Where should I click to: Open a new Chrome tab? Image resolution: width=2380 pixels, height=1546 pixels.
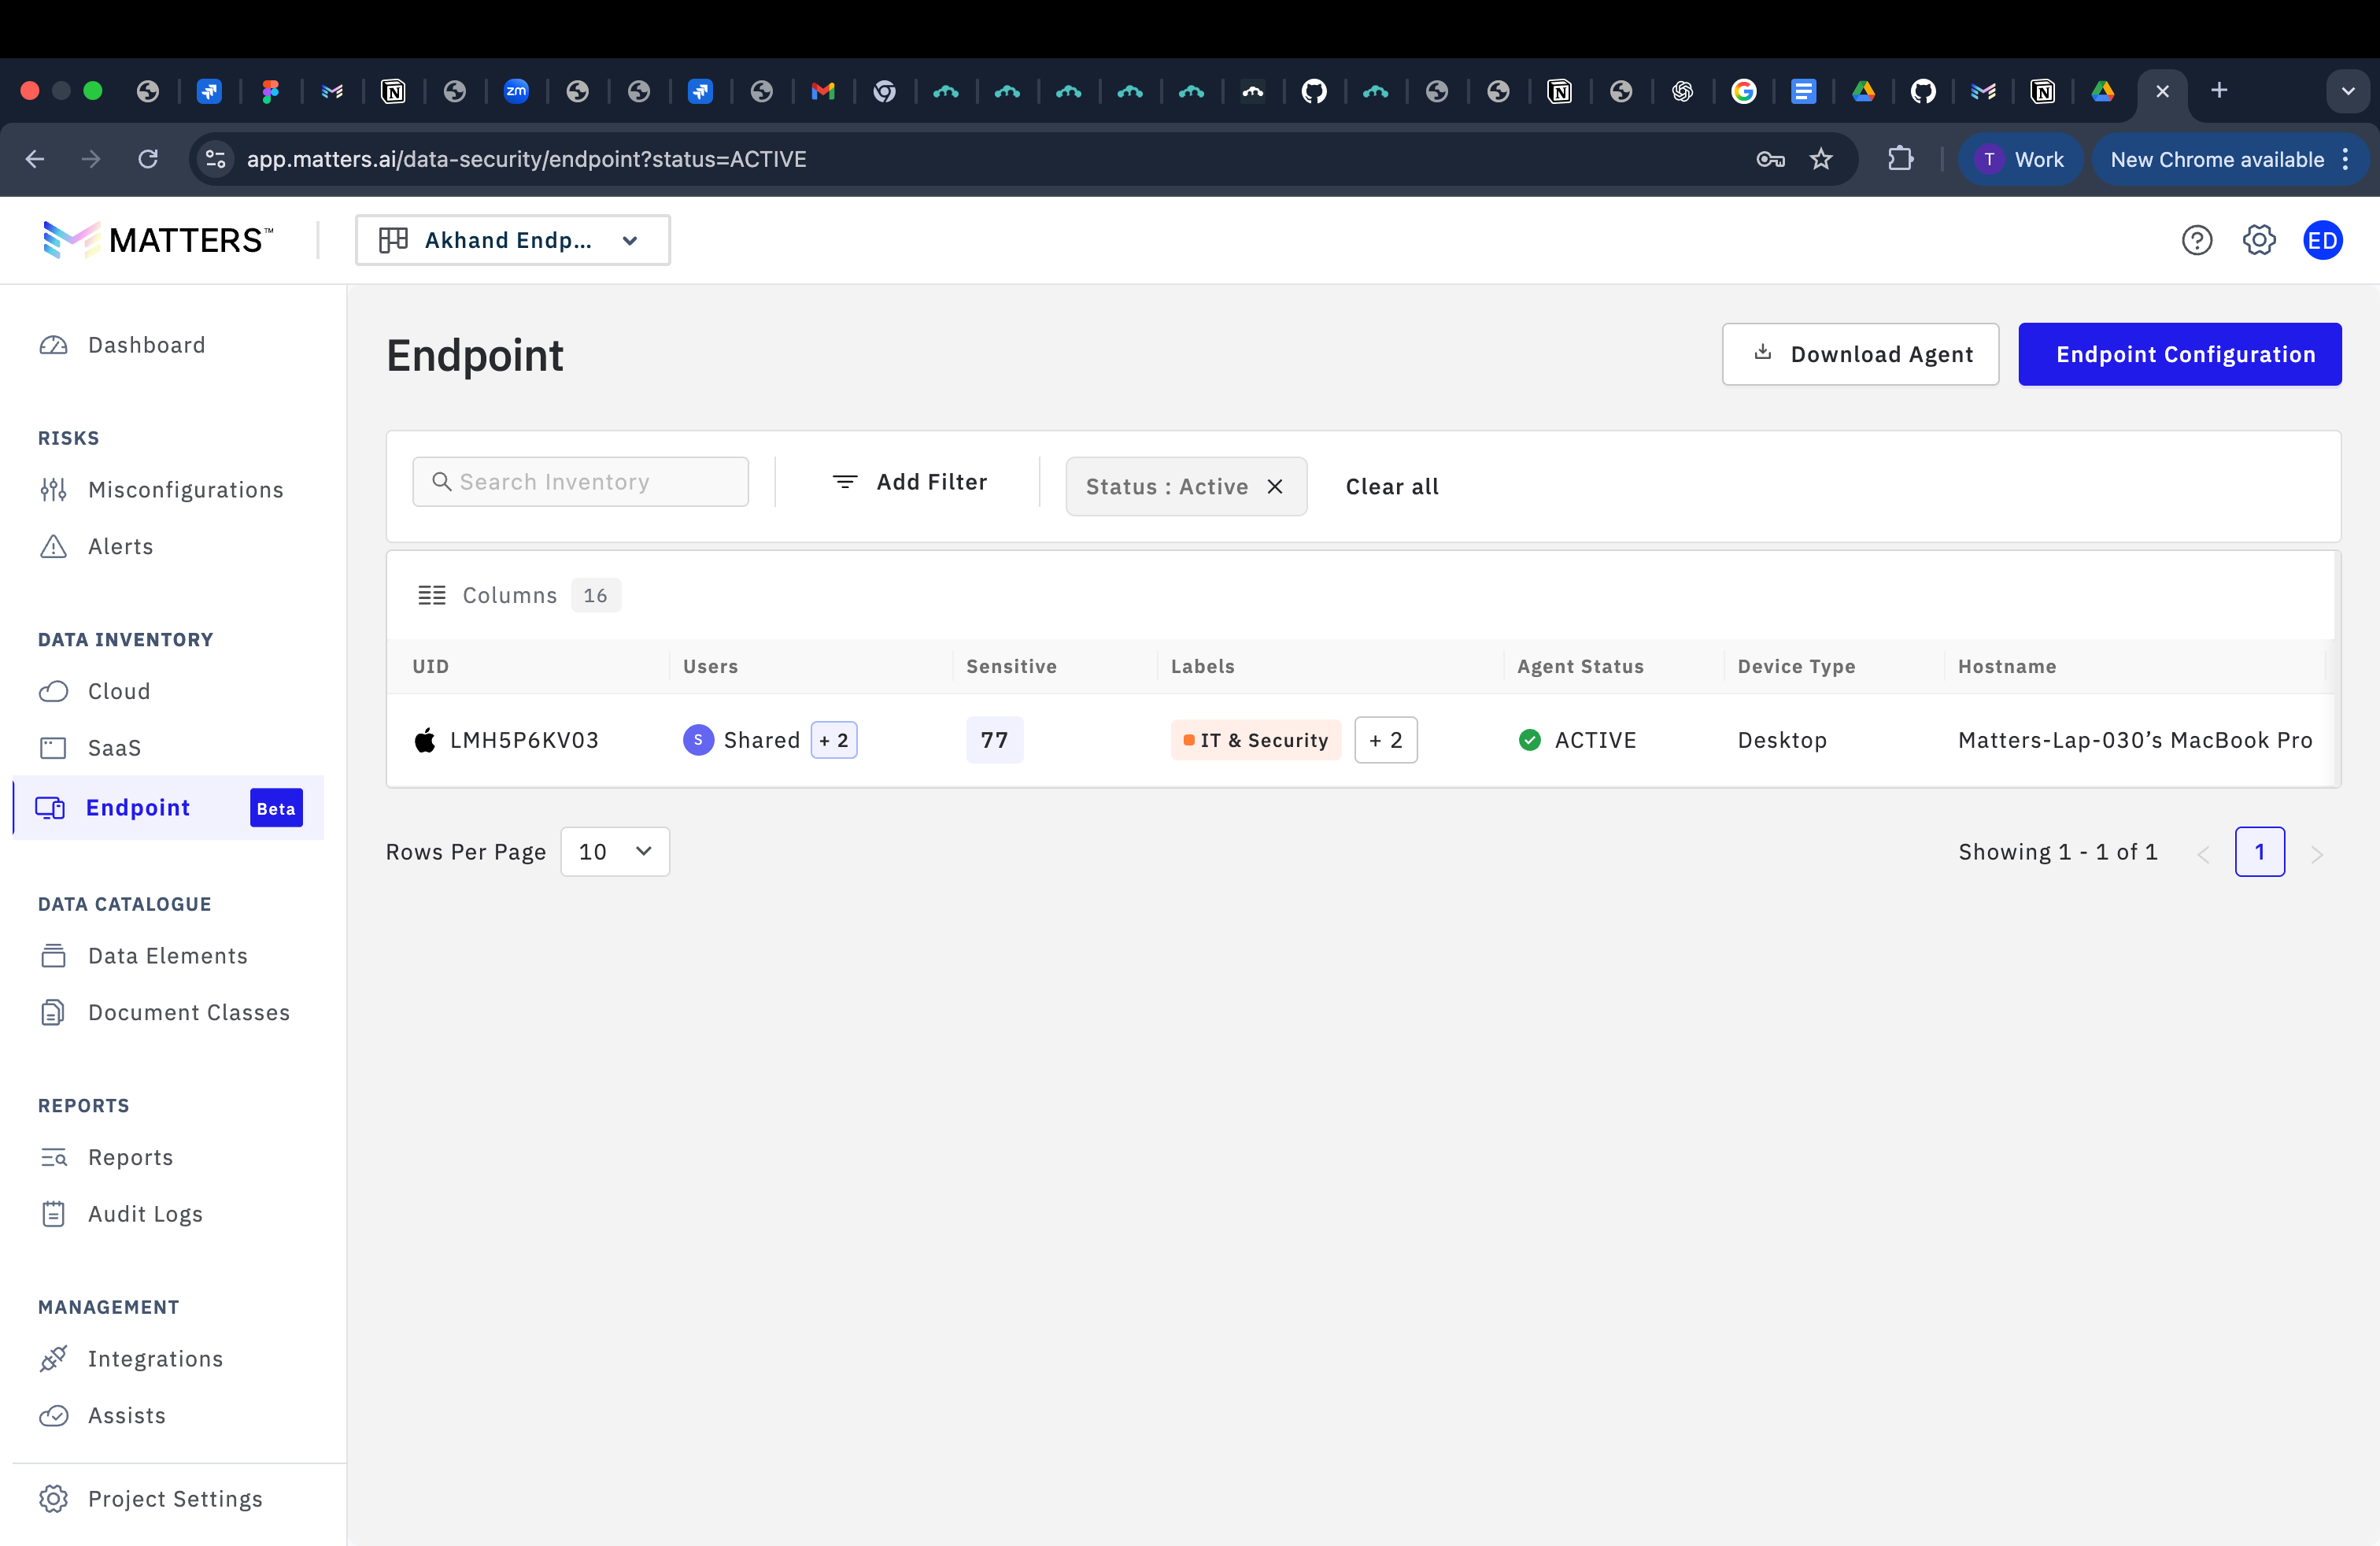[2219, 91]
